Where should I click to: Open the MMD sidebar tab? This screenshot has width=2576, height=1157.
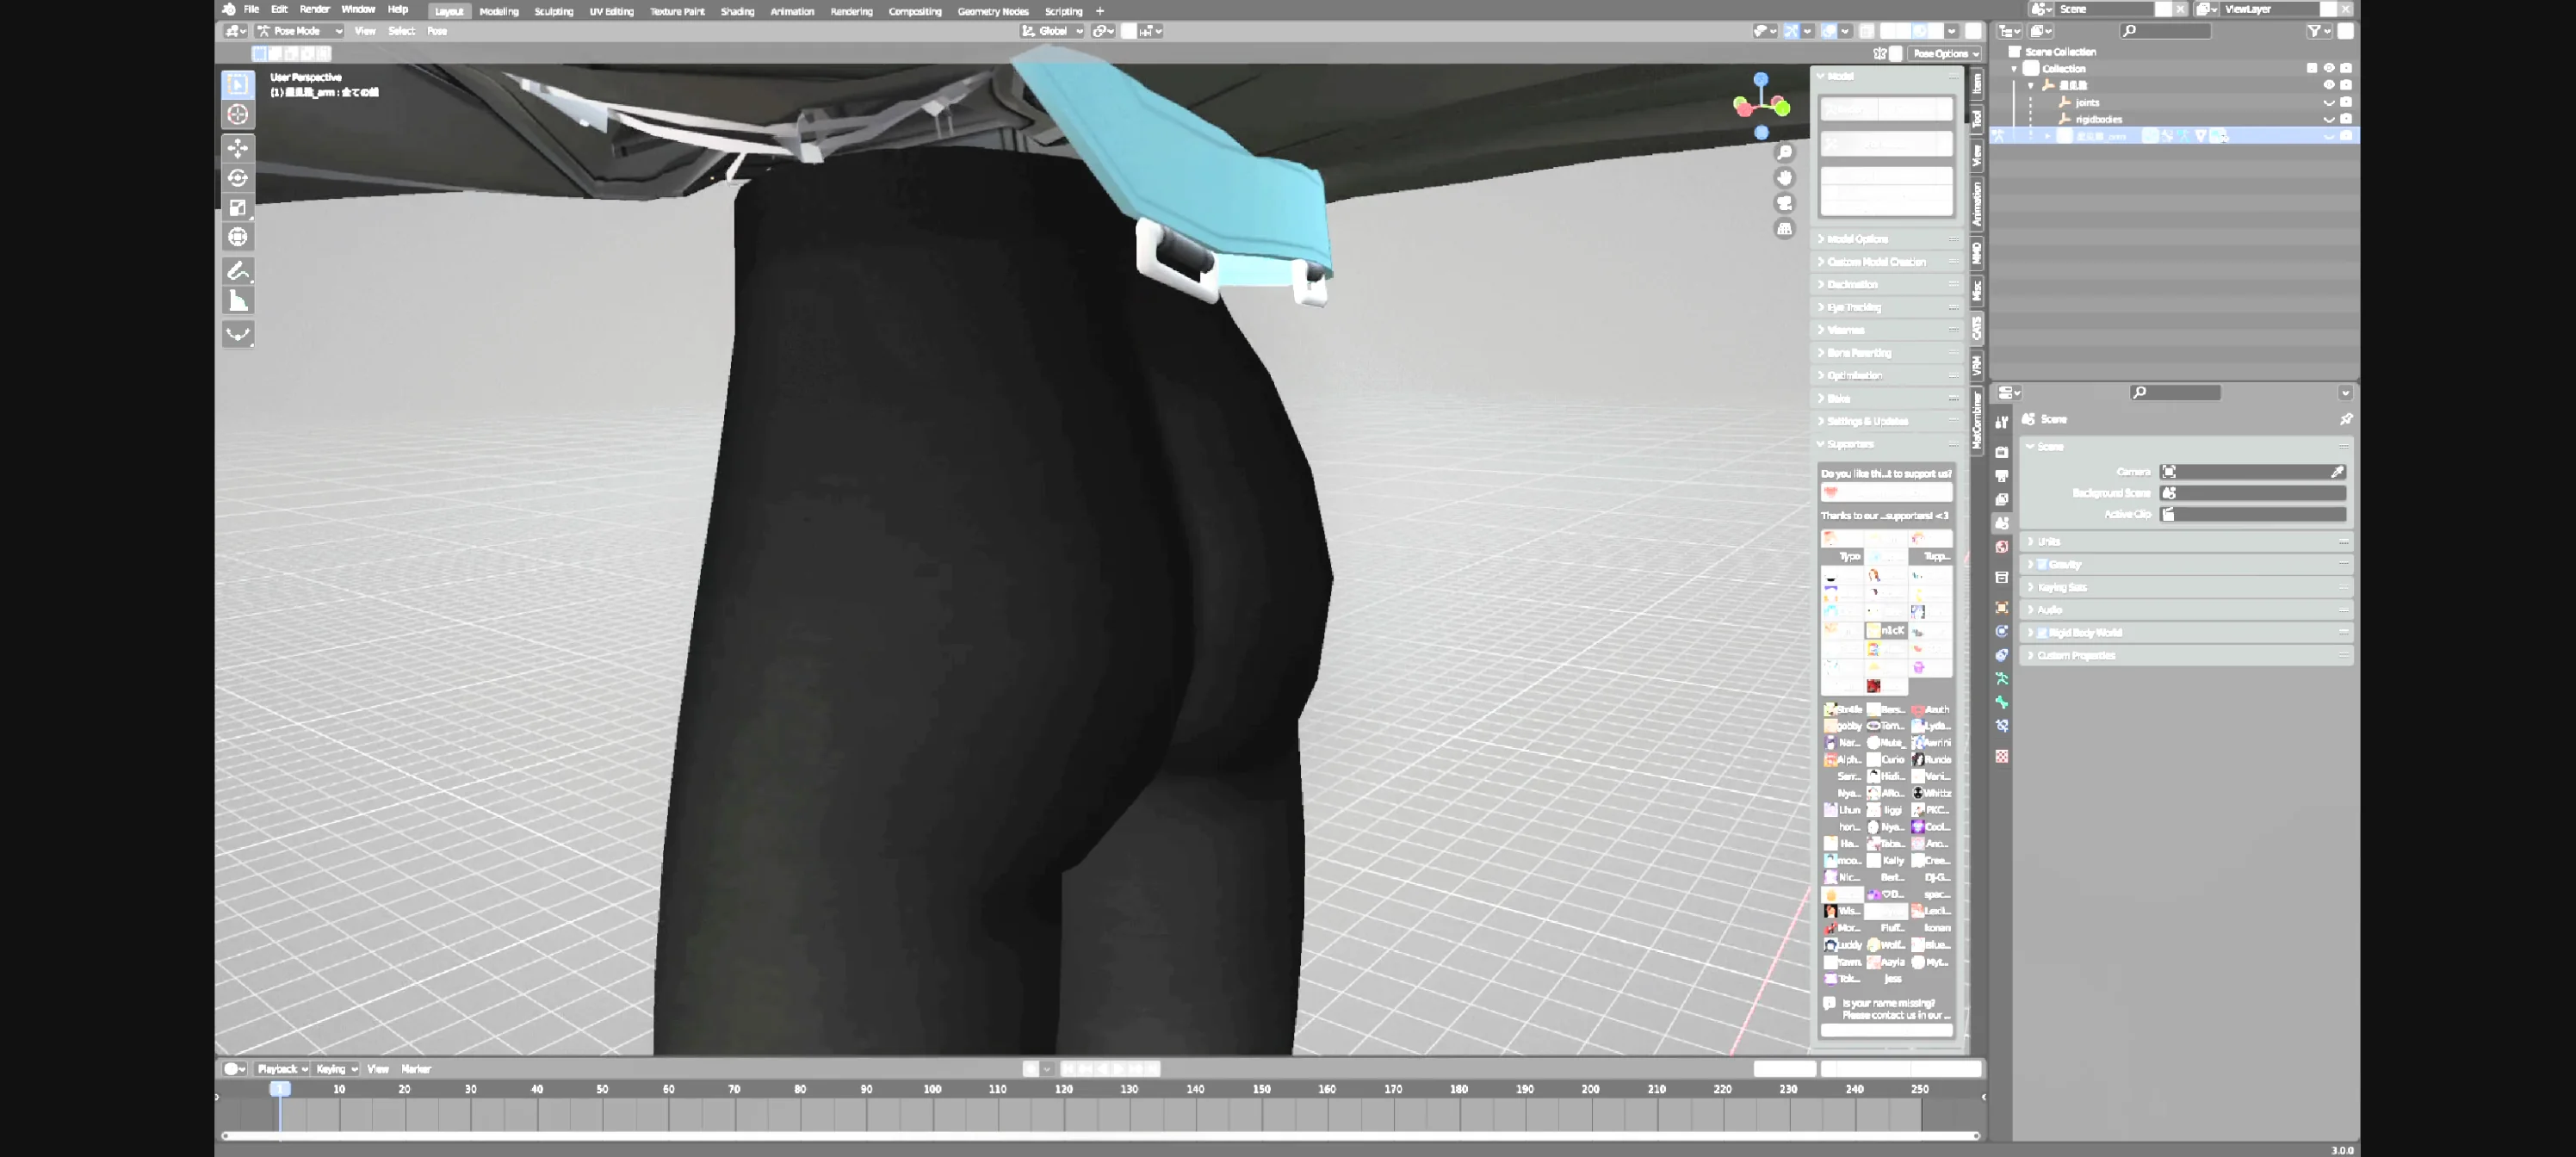tap(1977, 252)
